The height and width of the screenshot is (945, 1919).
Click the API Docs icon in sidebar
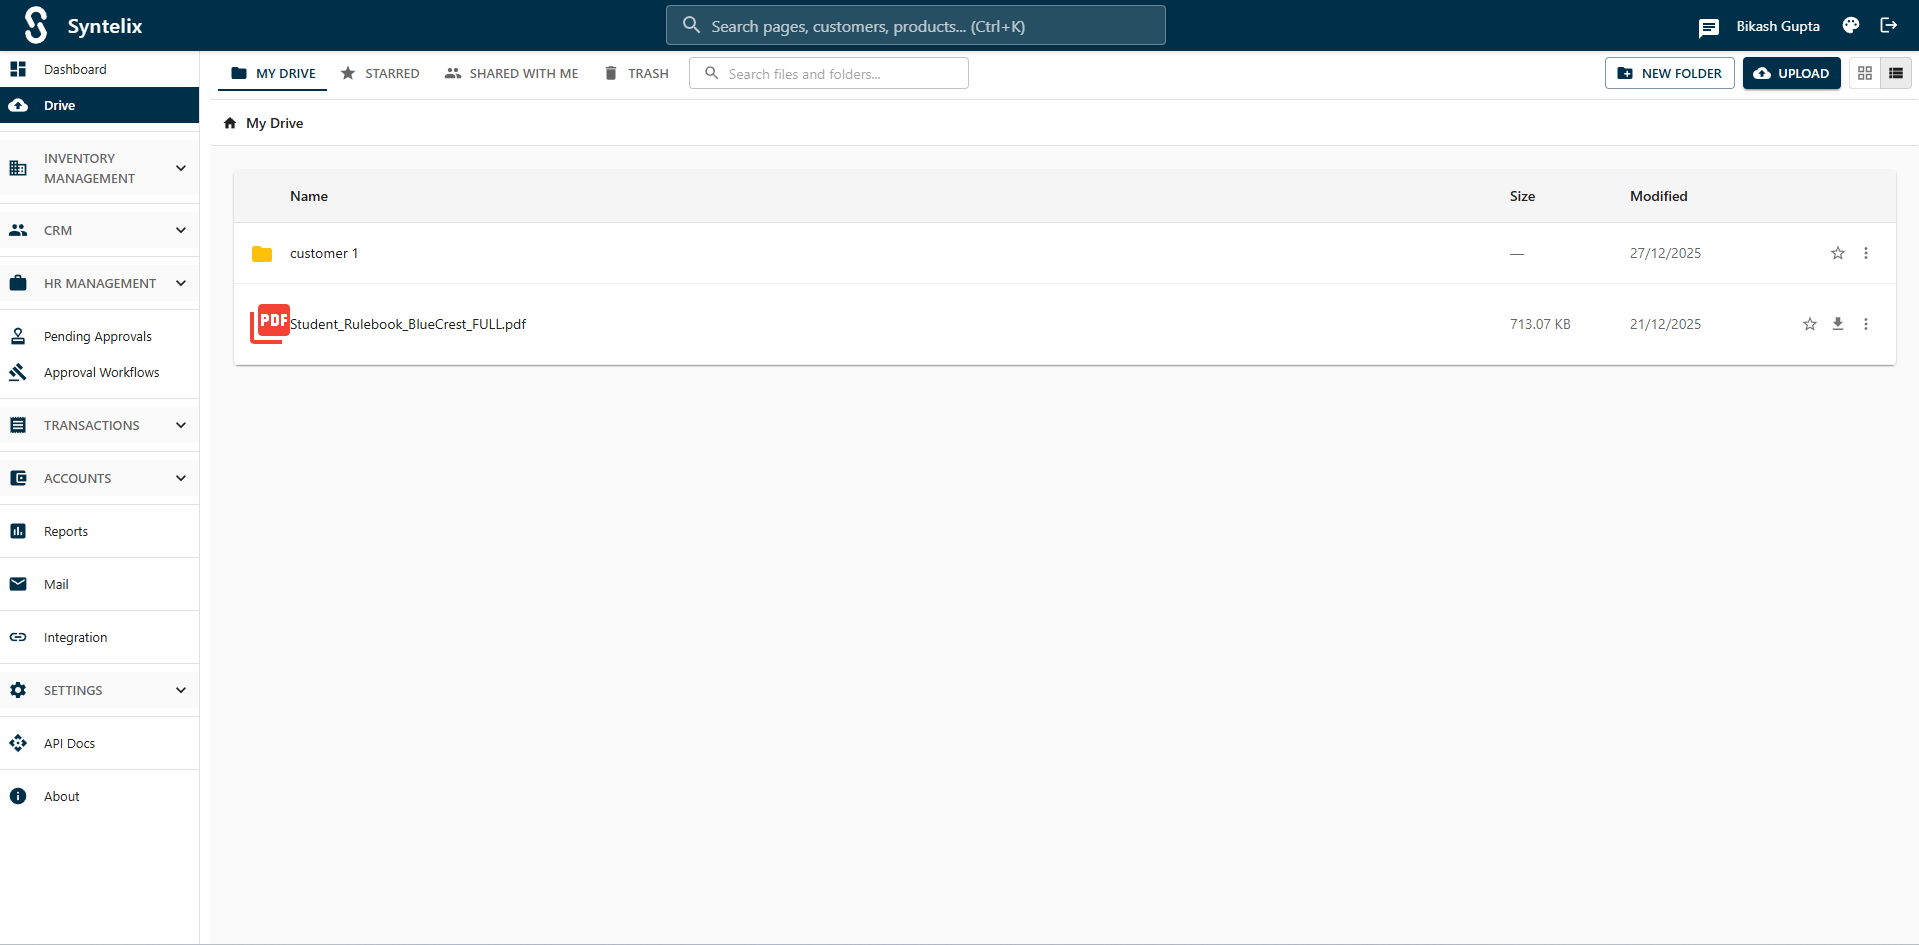click(18, 743)
